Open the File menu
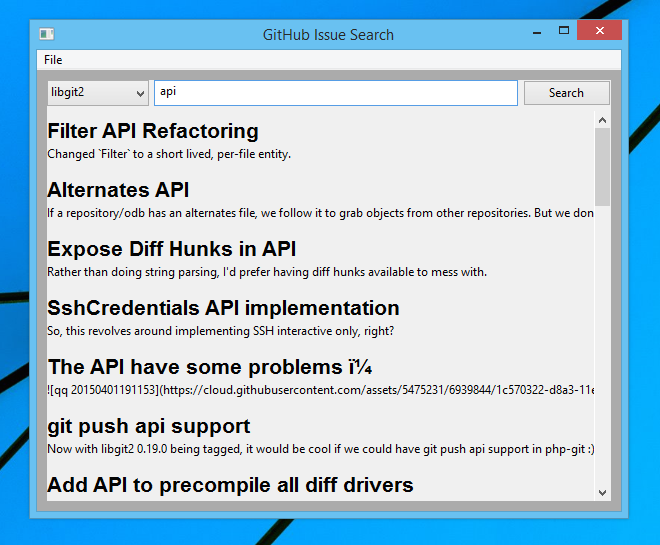 pos(53,60)
